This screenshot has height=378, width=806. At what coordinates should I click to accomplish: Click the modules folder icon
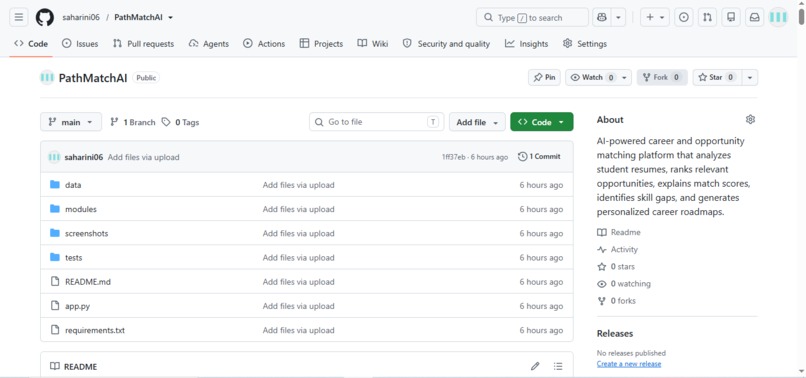tap(55, 209)
